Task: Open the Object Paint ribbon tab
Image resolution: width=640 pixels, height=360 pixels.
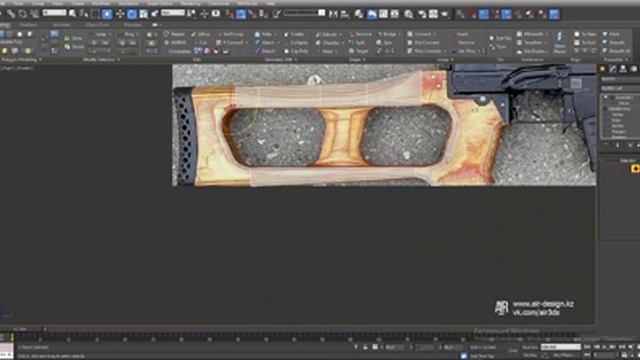Action: point(97,25)
